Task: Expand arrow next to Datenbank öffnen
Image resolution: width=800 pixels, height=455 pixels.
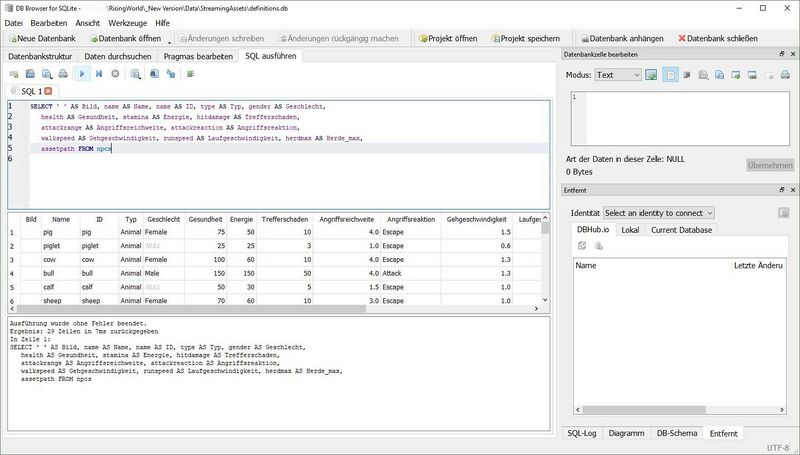Action: pos(169,42)
